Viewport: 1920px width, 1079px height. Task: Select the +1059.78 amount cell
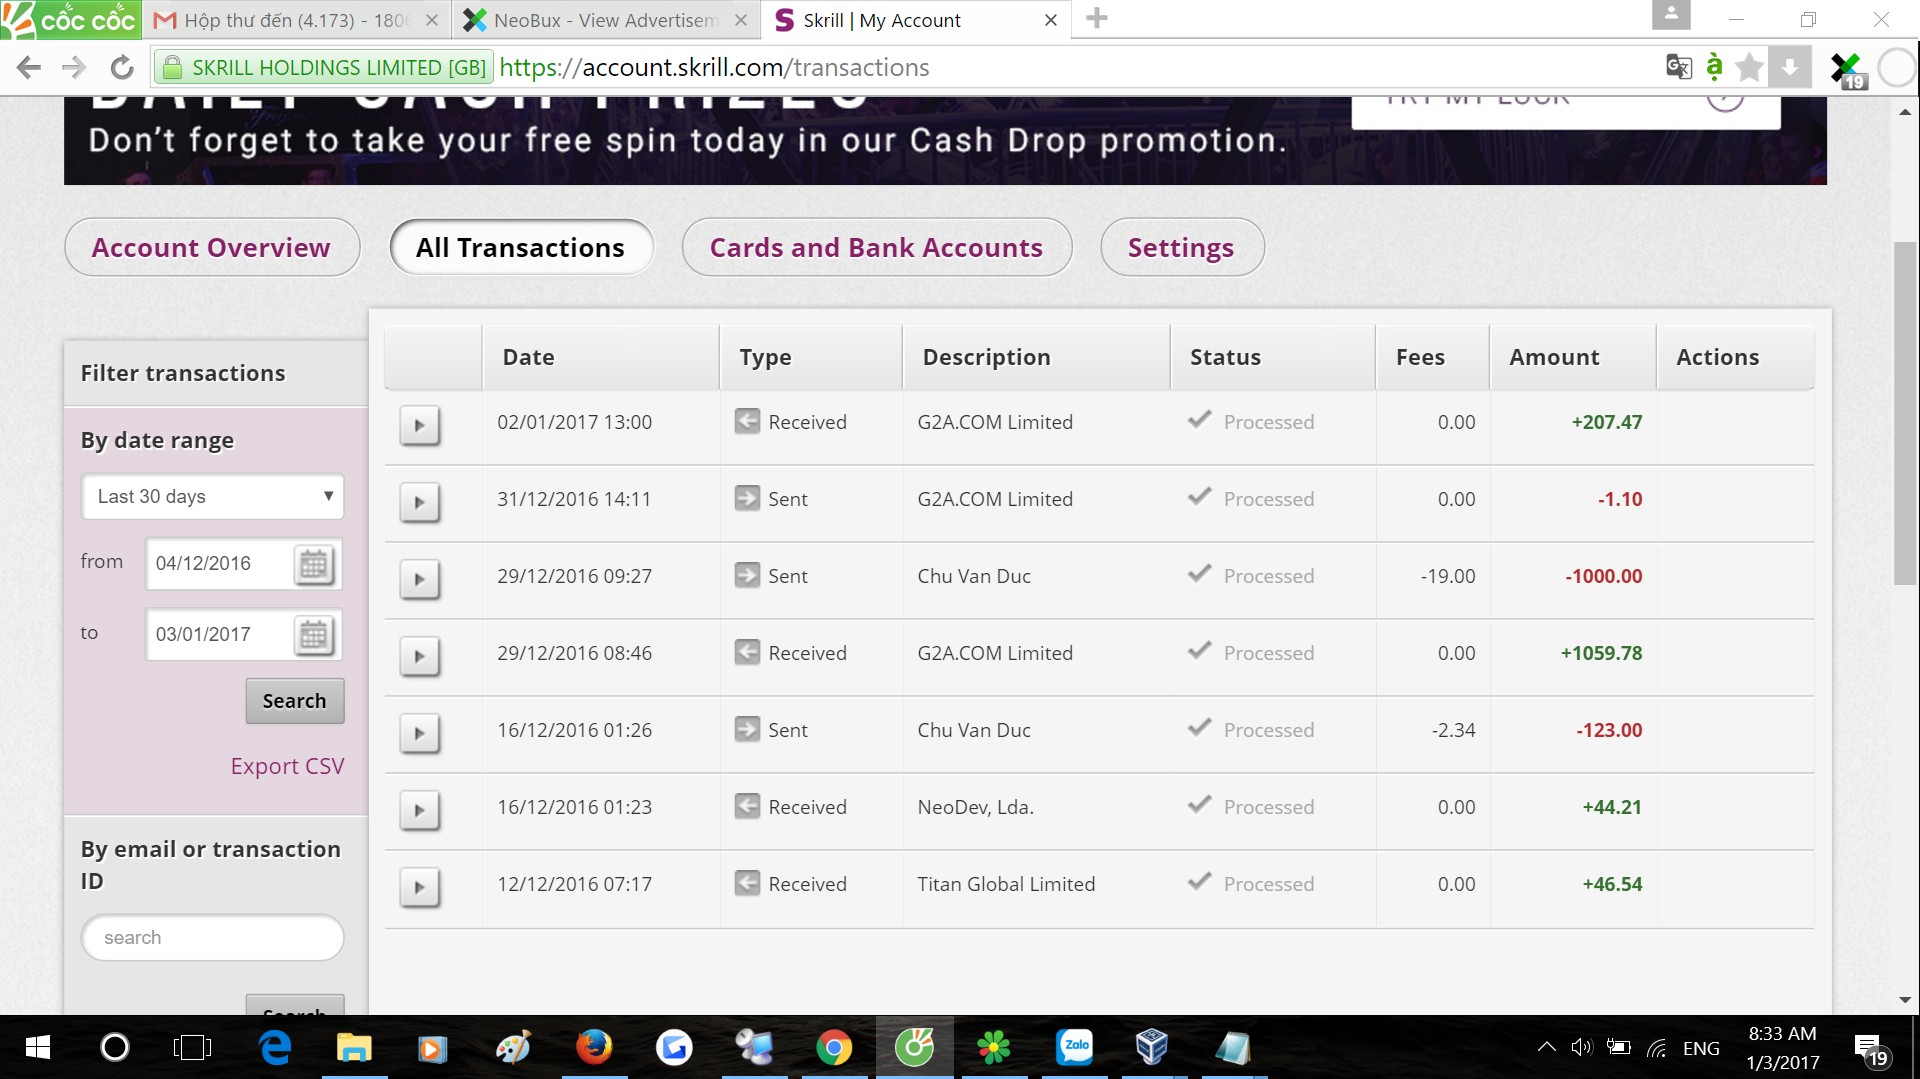pos(1602,653)
